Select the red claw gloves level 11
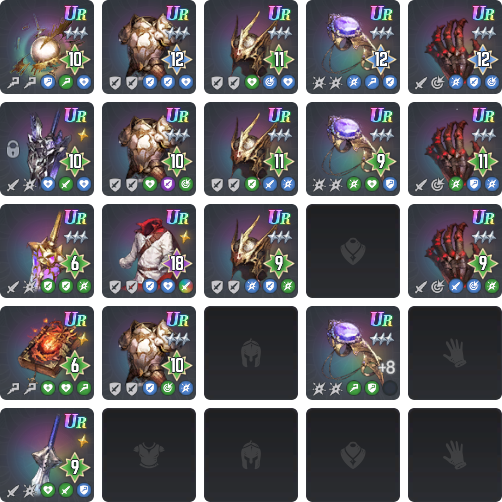 [455, 149]
